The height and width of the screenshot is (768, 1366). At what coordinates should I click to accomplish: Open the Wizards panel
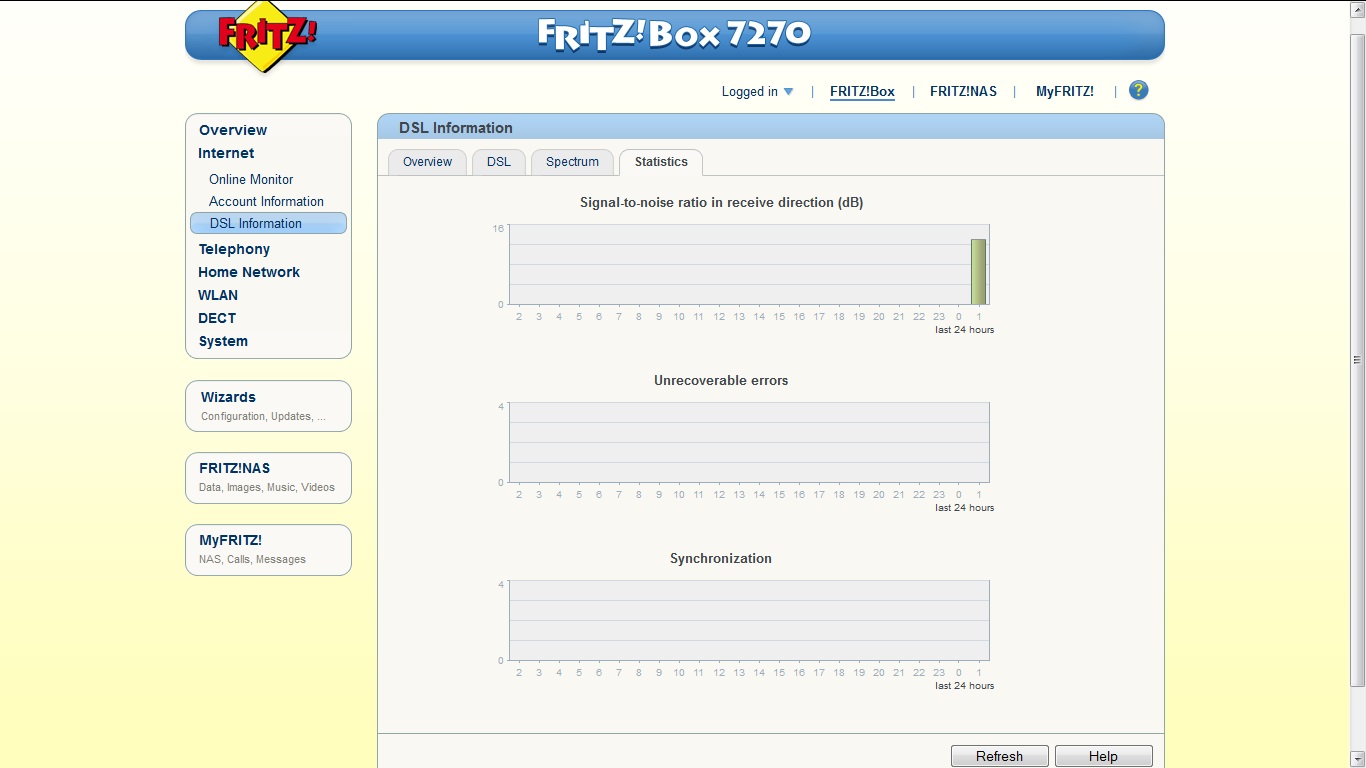point(268,406)
